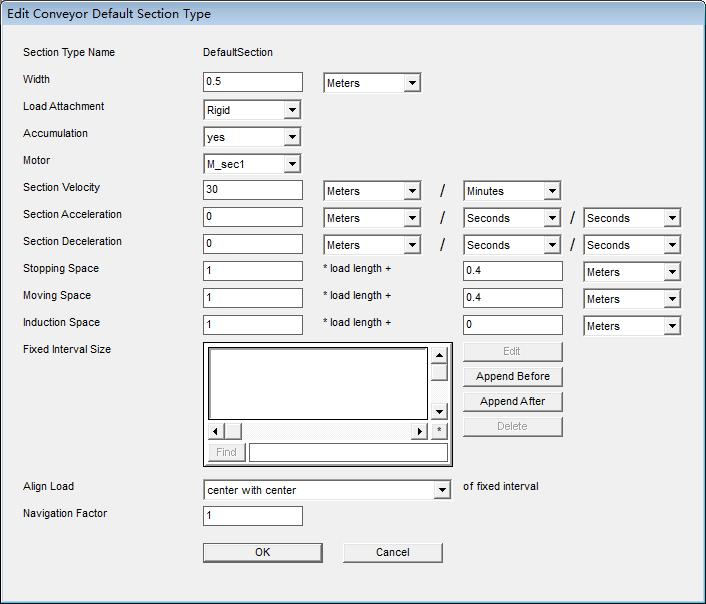This screenshot has width=706, height=604.
Task: Click the list scroll-up arrow
Action: tap(439, 355)
